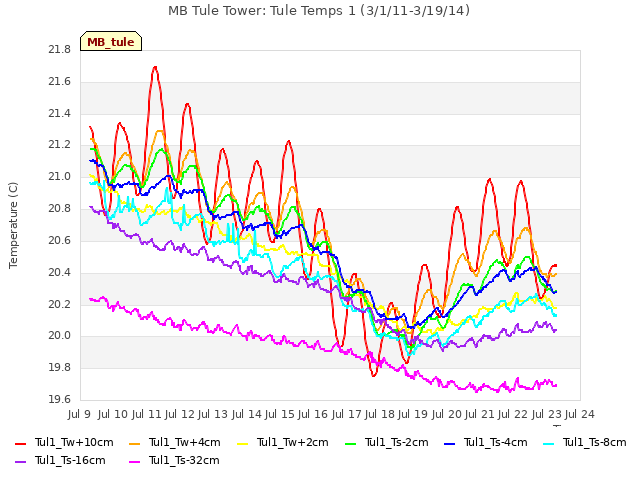Image resolution: width=640 pixels, height=480 pixels.
Task: Click the green Tul1_Ts-2cm legend swatch
Action: point(351,443)
